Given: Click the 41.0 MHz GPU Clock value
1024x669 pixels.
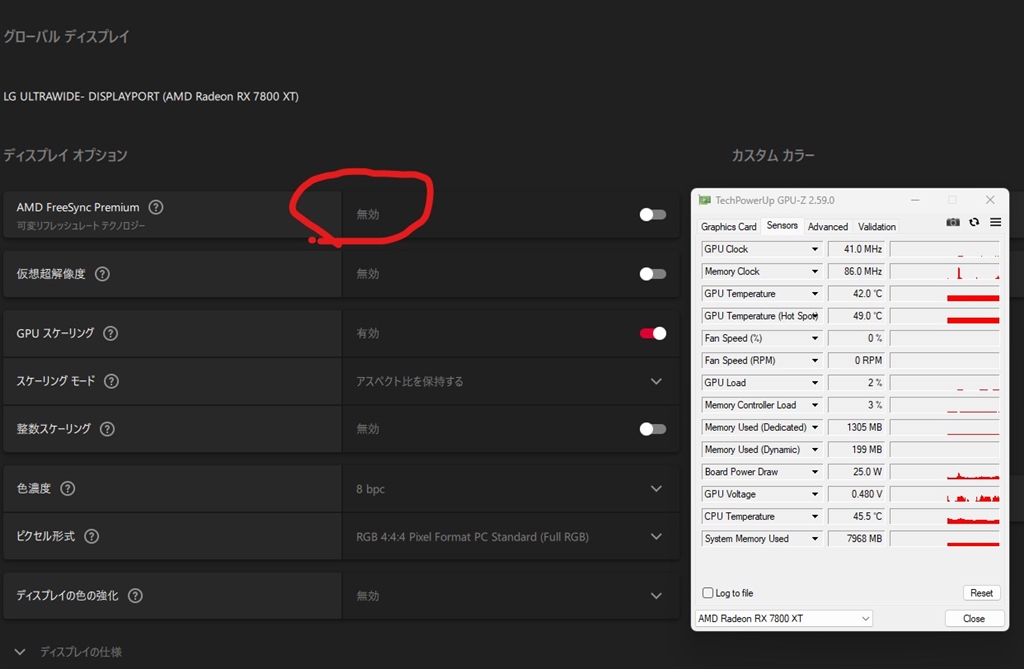Looking at the screenshot, I should (856, 249).
